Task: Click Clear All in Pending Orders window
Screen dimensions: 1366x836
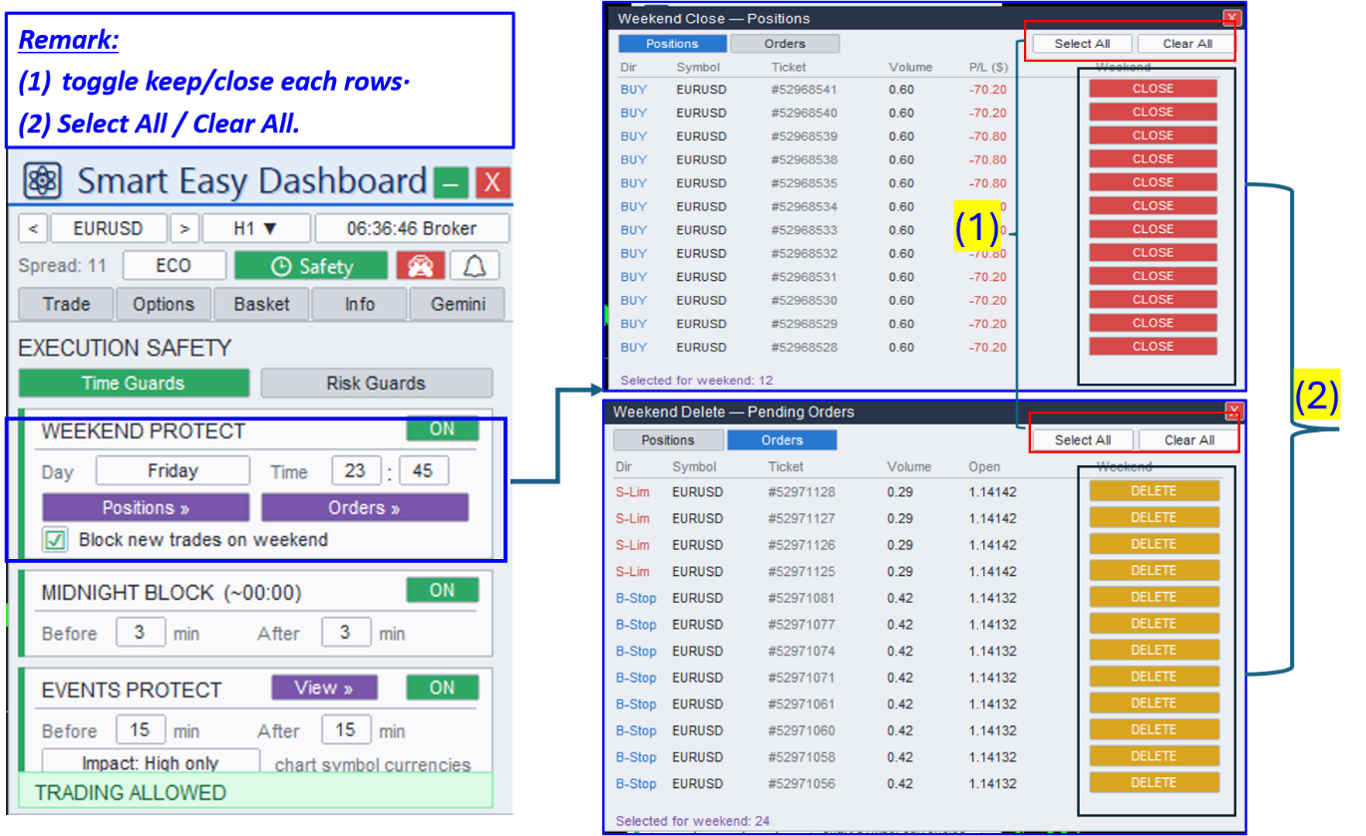Action: (1189, 440)
